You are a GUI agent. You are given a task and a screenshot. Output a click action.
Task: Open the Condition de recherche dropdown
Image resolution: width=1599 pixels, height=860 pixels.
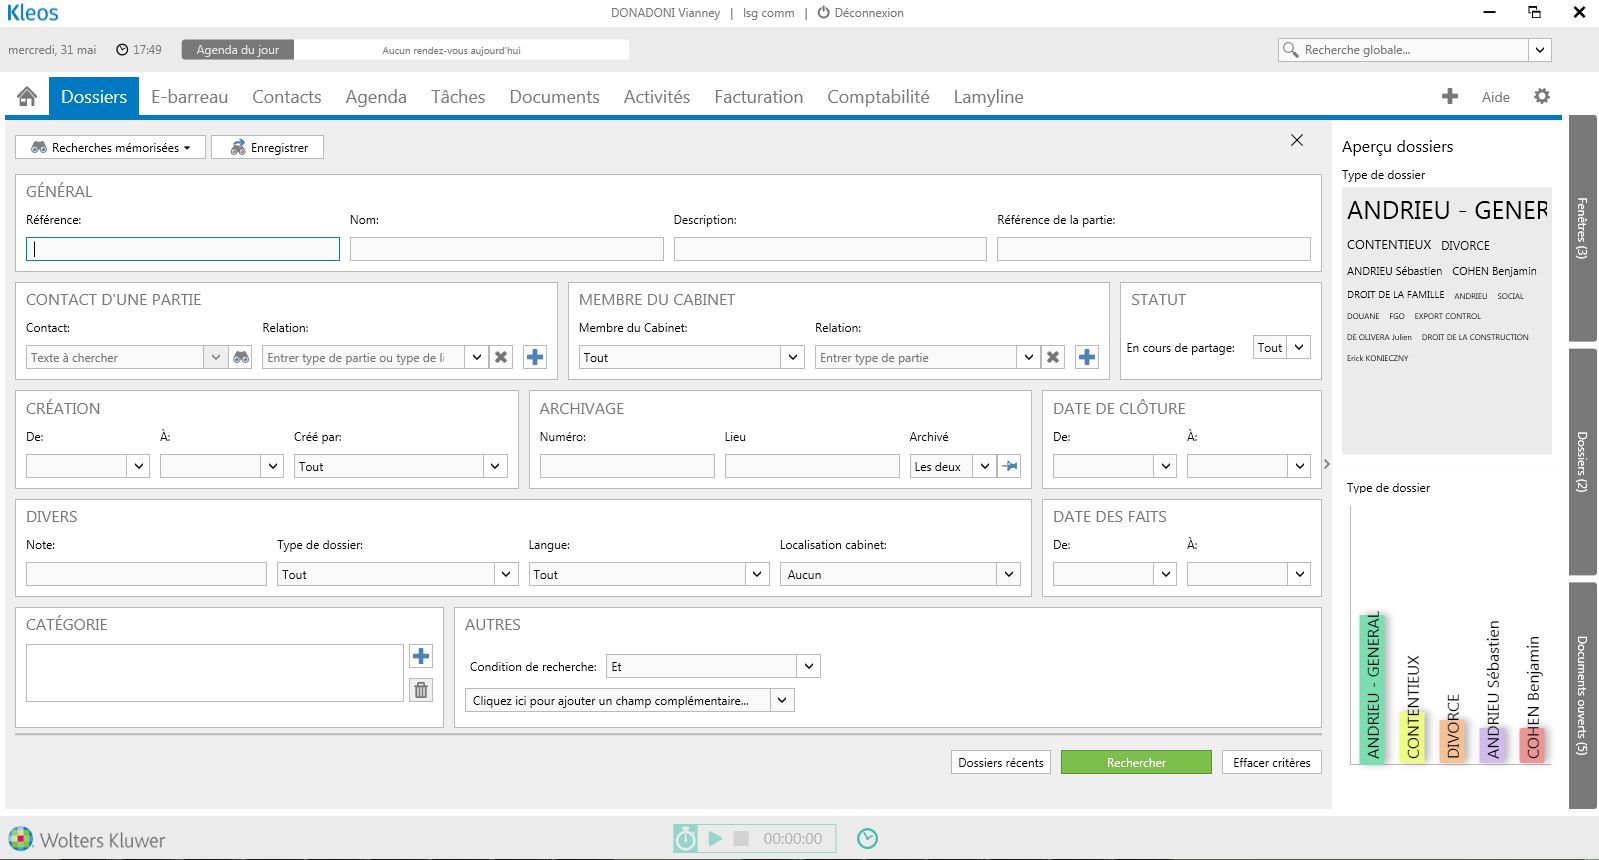(x=809, y=666)
